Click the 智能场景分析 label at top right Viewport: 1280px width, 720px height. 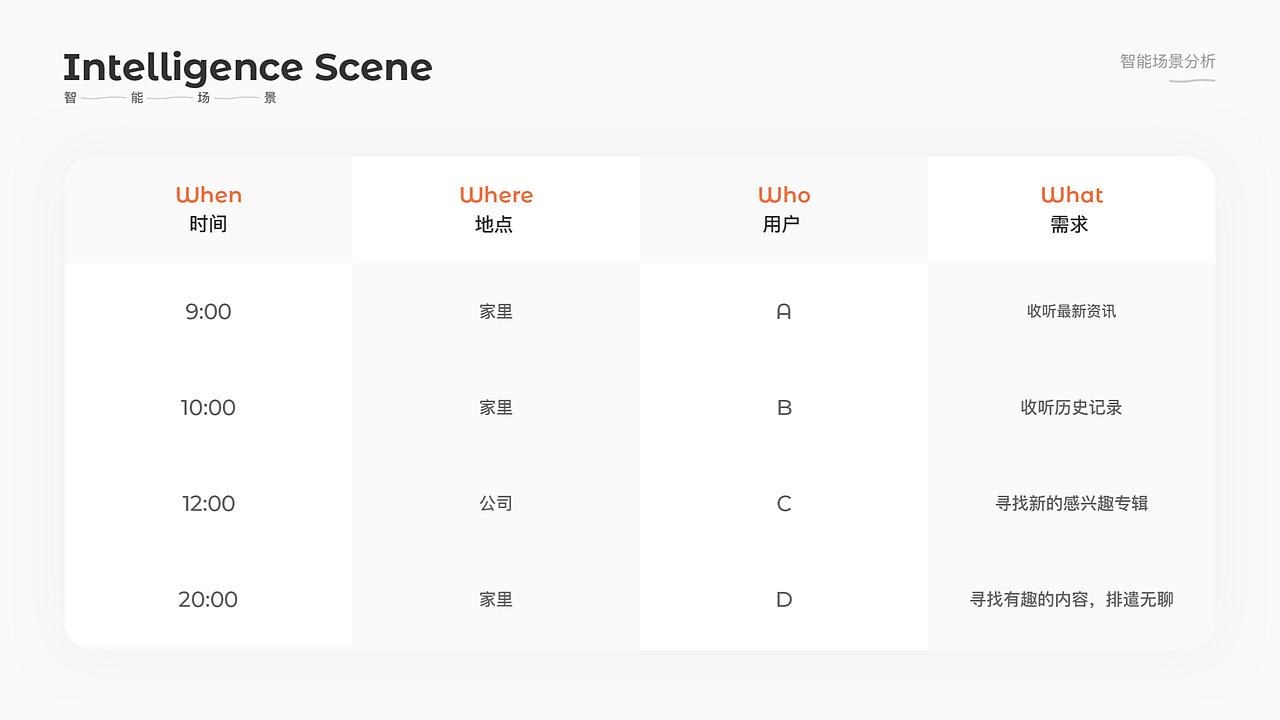coord(1167,62)
